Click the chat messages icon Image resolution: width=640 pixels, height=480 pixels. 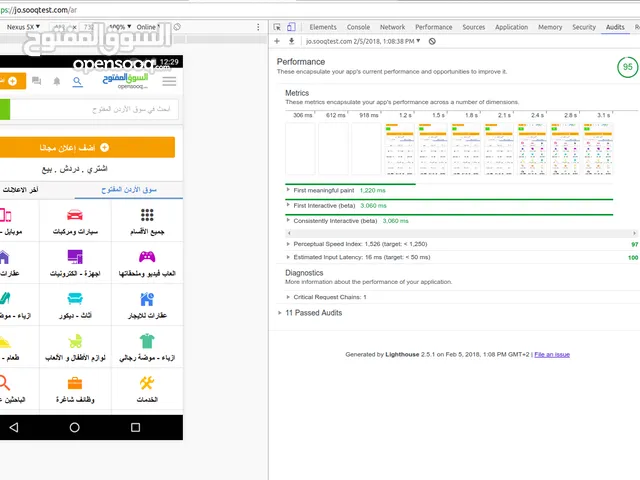click(36, 81)
